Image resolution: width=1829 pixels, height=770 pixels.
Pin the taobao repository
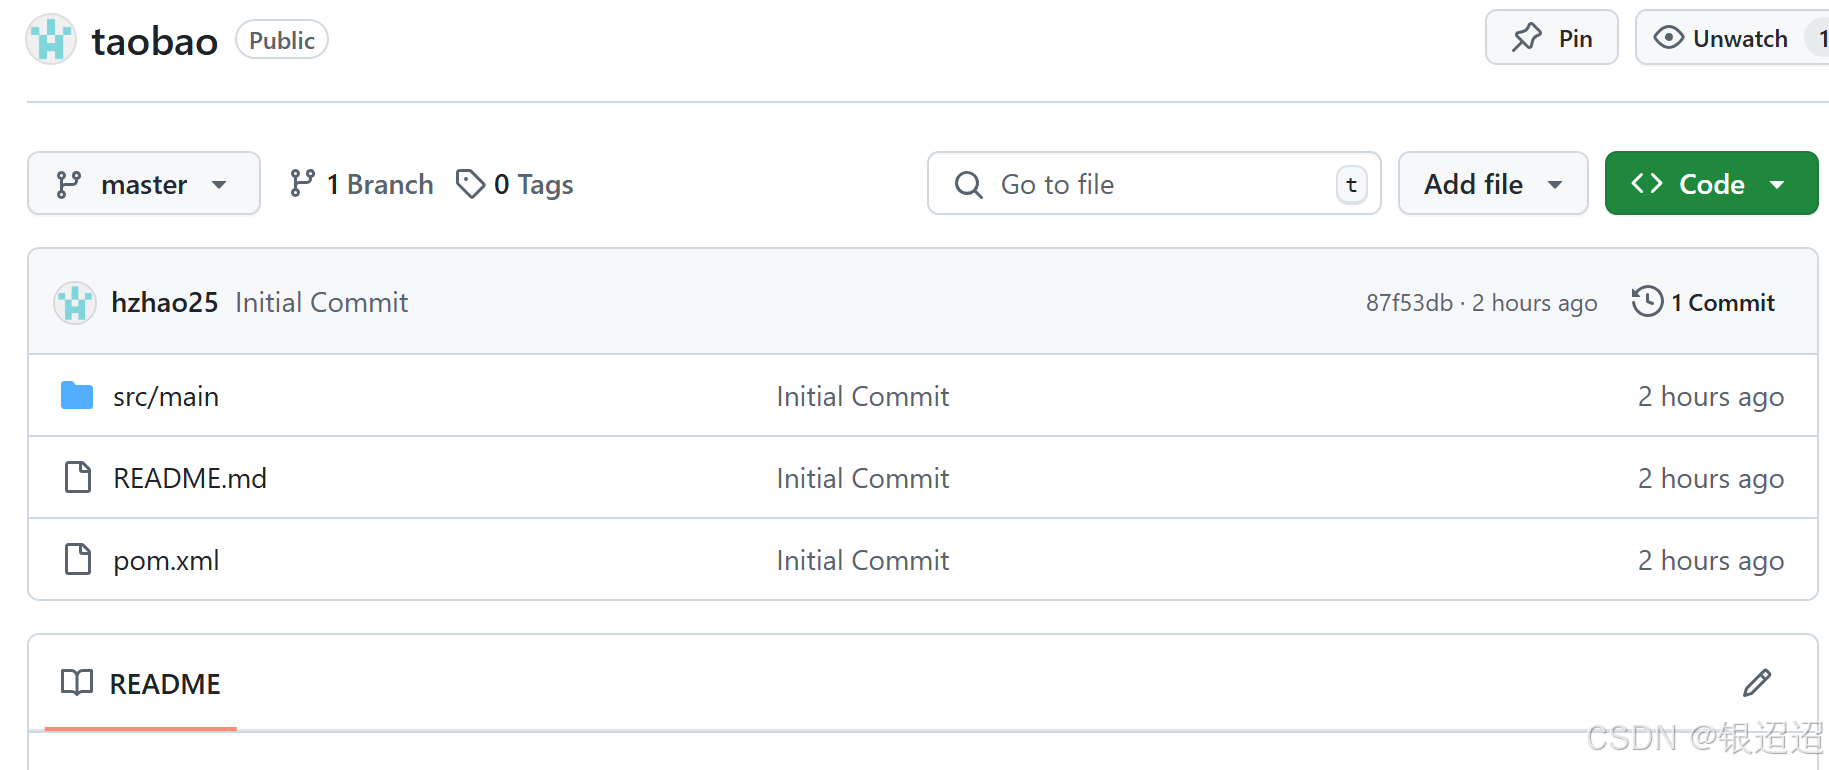click(1551, 39)
